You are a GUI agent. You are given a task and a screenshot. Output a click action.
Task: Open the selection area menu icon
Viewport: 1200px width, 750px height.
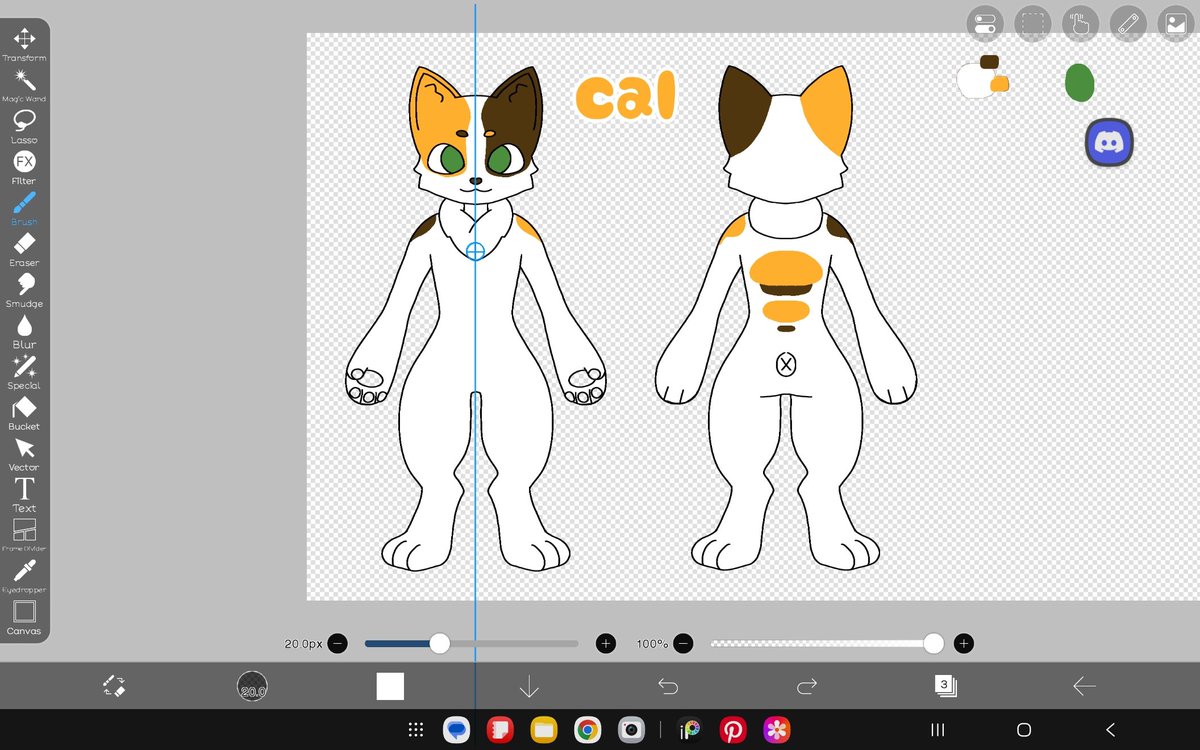(x=1032, y=24)
